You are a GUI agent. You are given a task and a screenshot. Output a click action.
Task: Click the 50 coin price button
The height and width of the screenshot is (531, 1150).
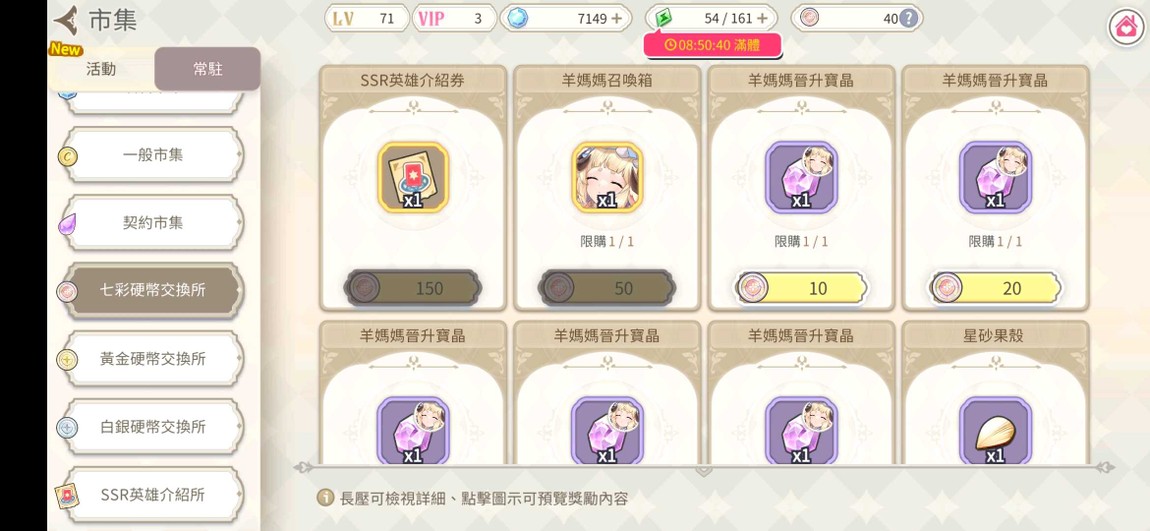[x=607, y=288]
